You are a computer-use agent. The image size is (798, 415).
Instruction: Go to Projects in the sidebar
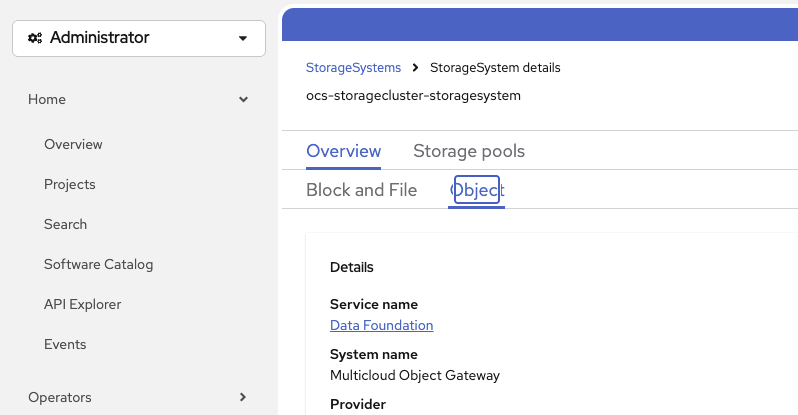tap(70, 184)
